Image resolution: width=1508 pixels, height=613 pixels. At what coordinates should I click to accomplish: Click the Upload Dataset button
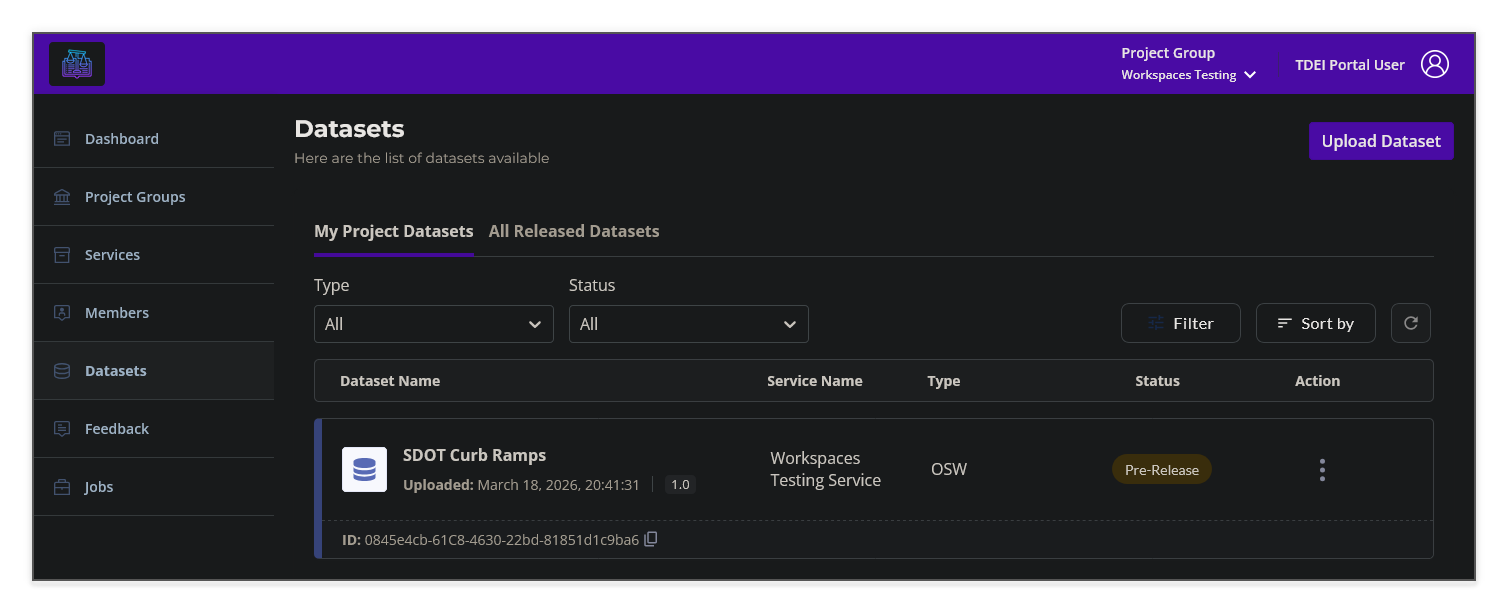(x=1381, y=140)
